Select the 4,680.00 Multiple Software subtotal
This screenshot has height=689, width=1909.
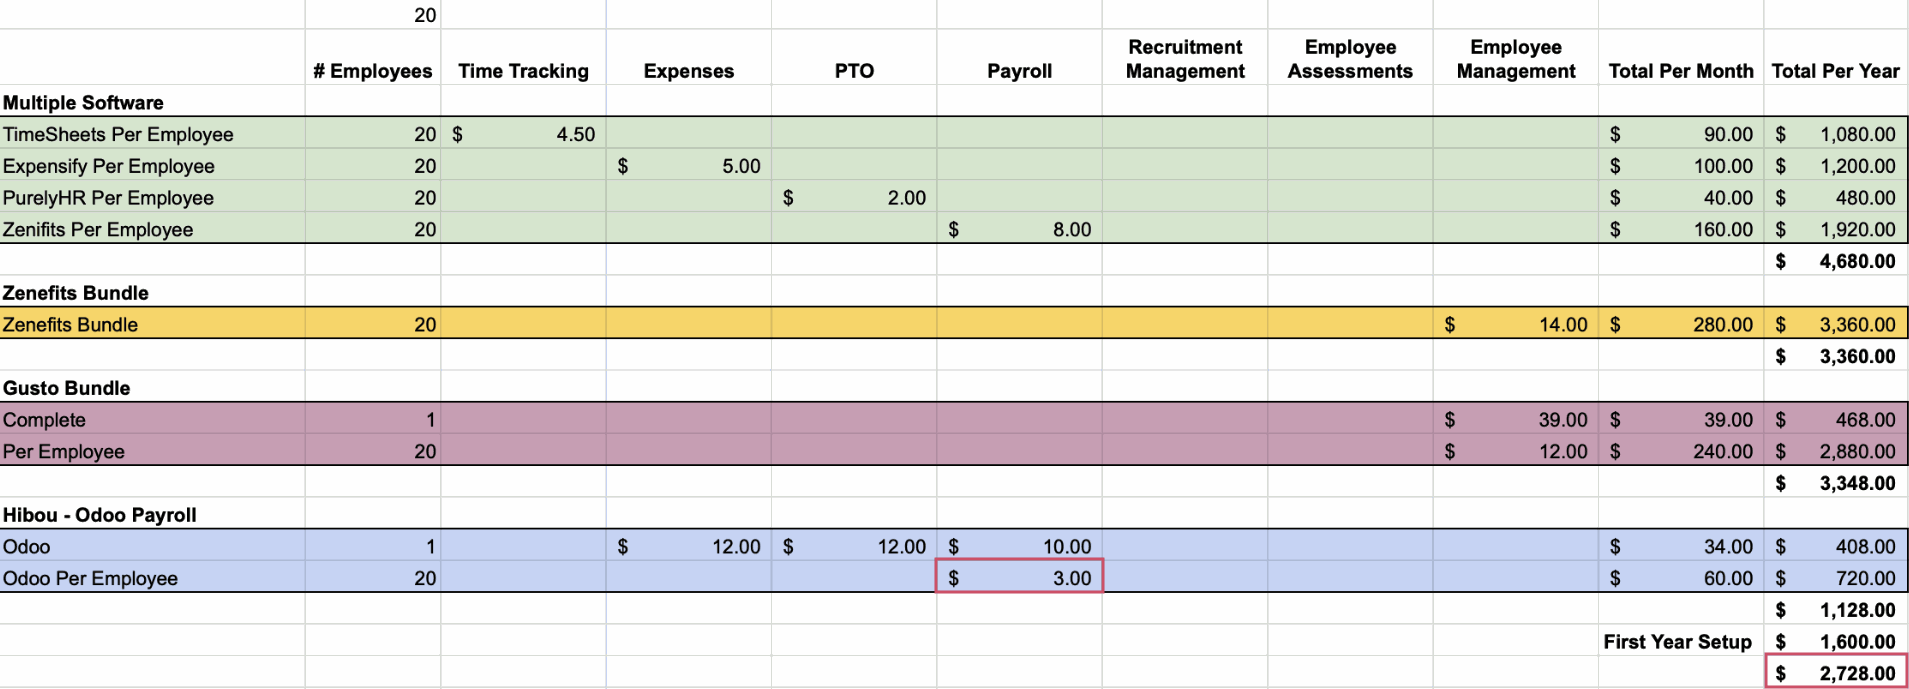[1835, 261]
